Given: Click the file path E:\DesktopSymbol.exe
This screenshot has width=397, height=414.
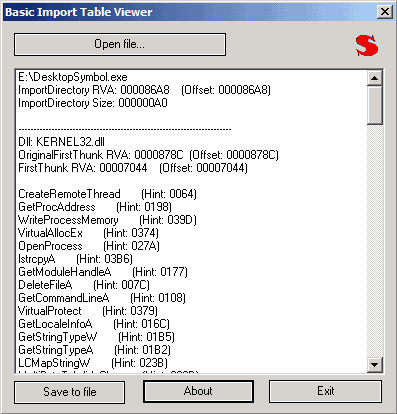Looking at the screenshot, I should (73, 77).
